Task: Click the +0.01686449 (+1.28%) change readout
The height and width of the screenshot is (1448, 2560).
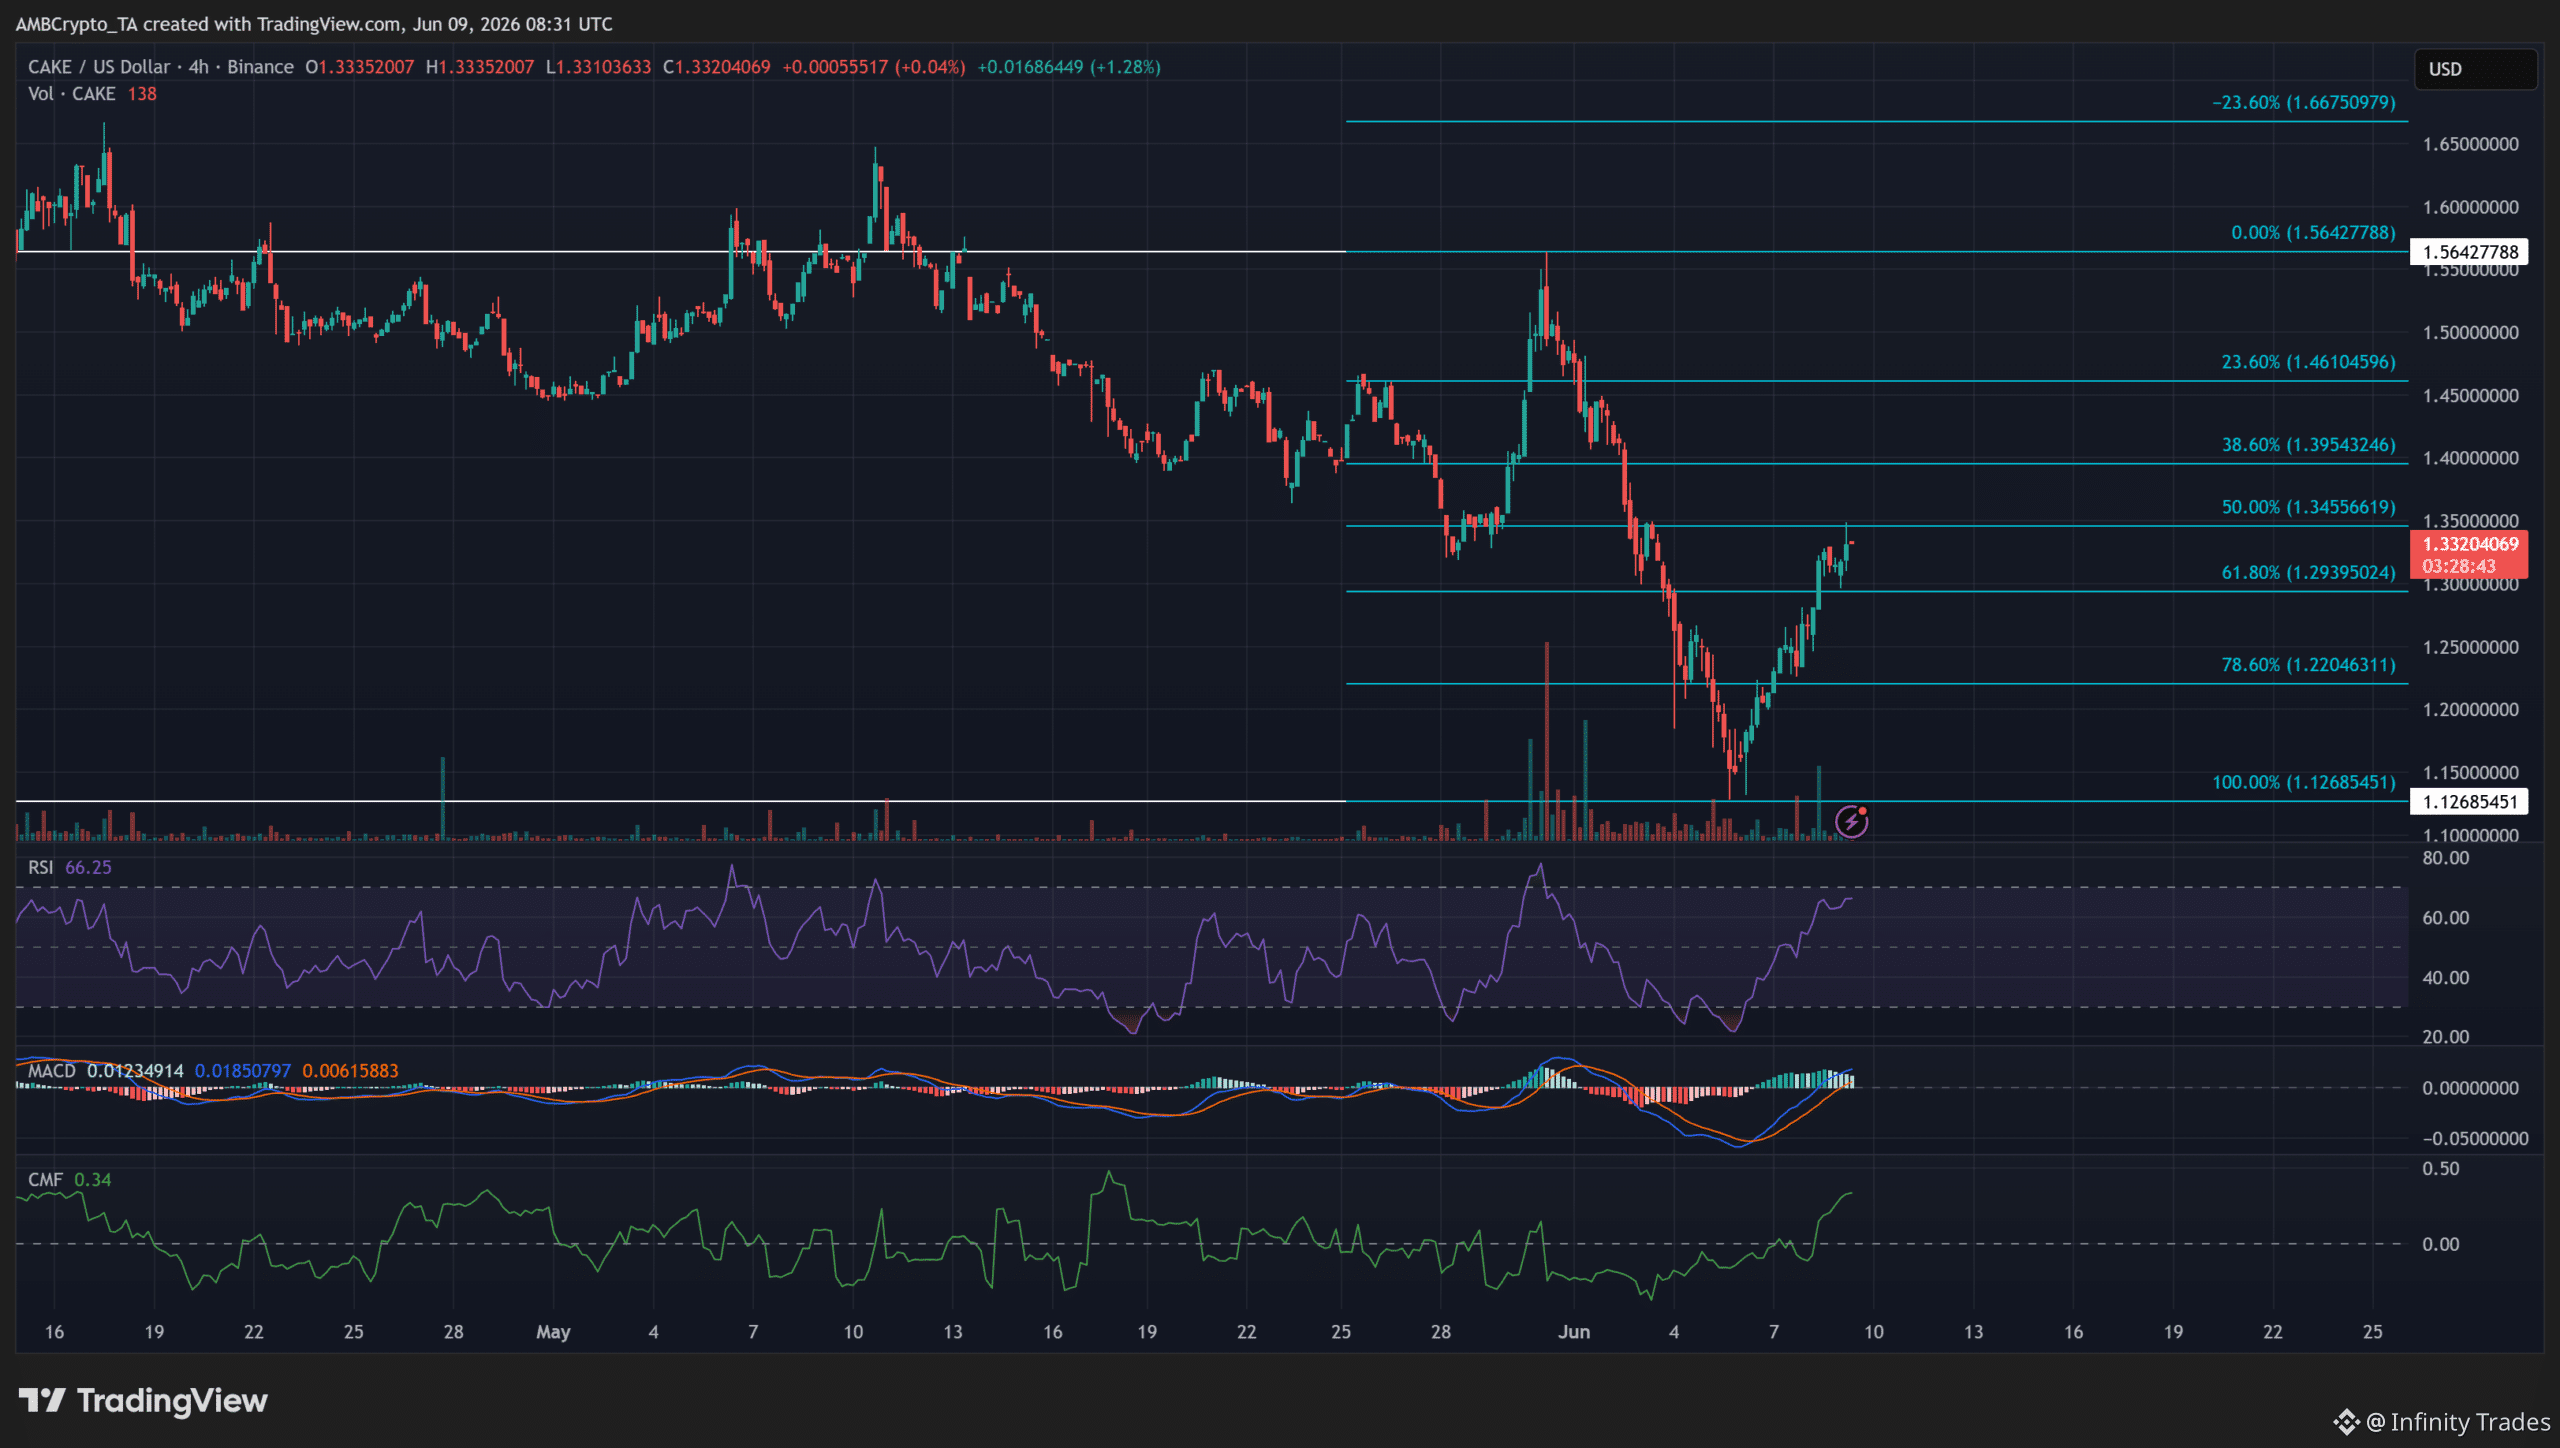Action: (1069, 67)
